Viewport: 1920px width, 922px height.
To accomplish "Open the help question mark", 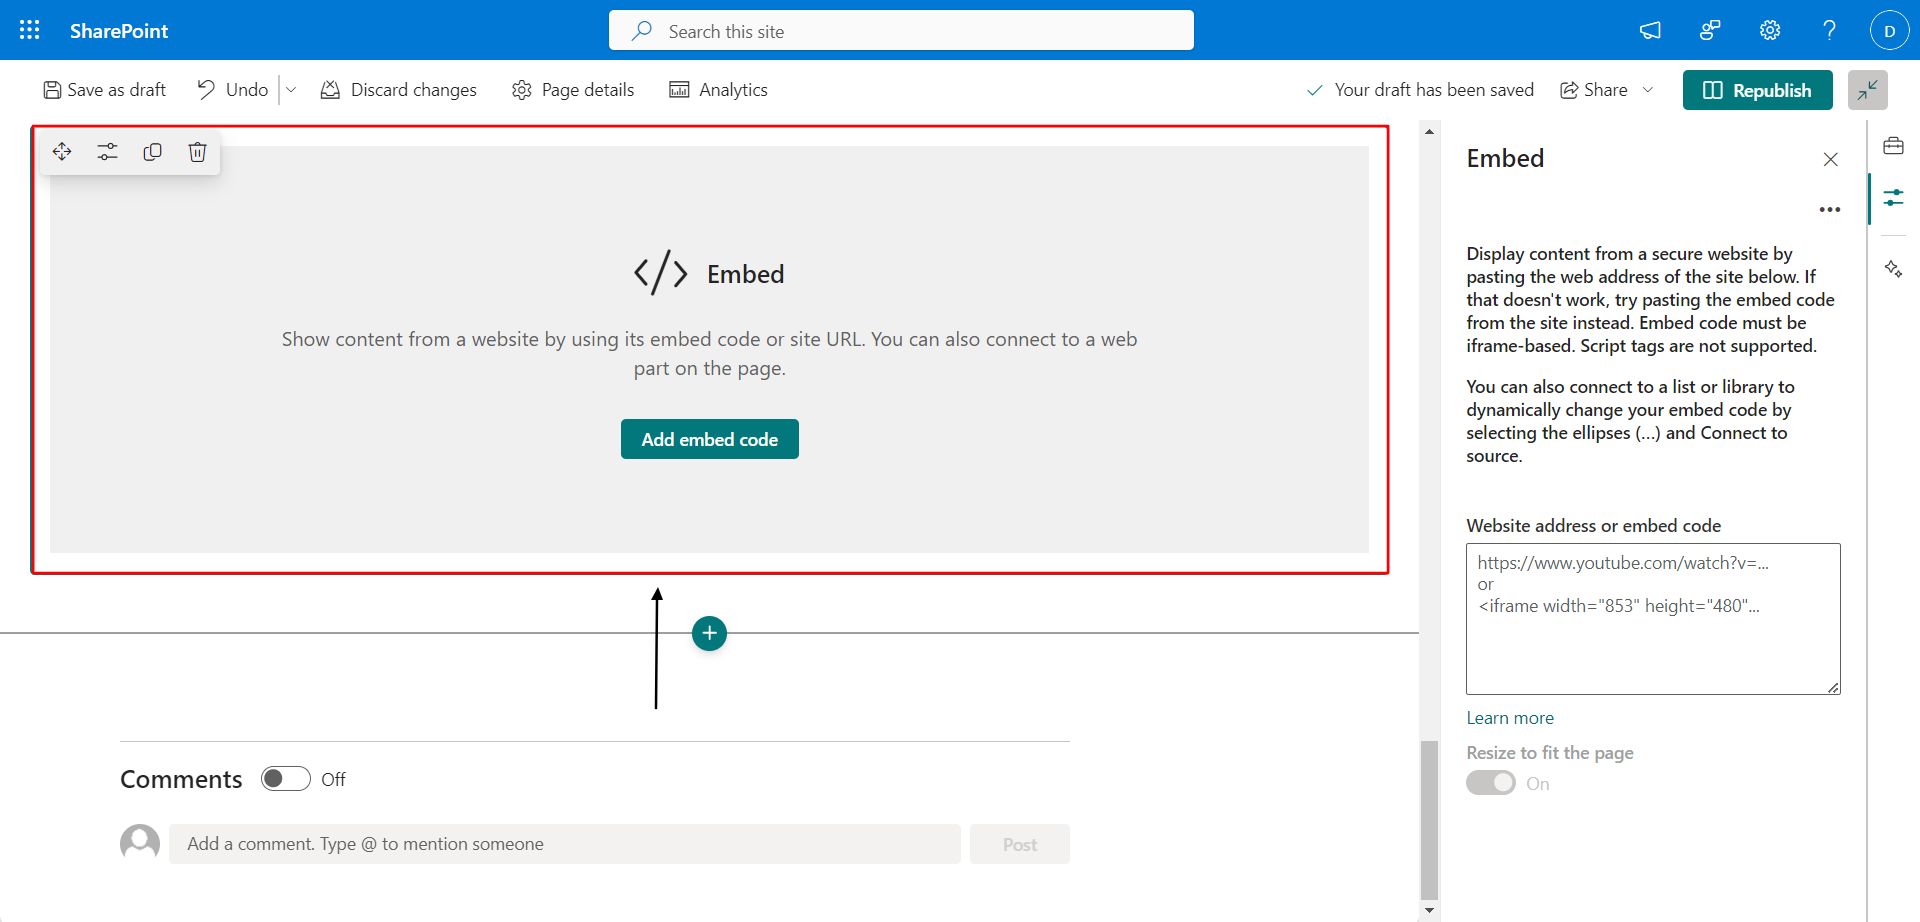I will [1829, 30].
